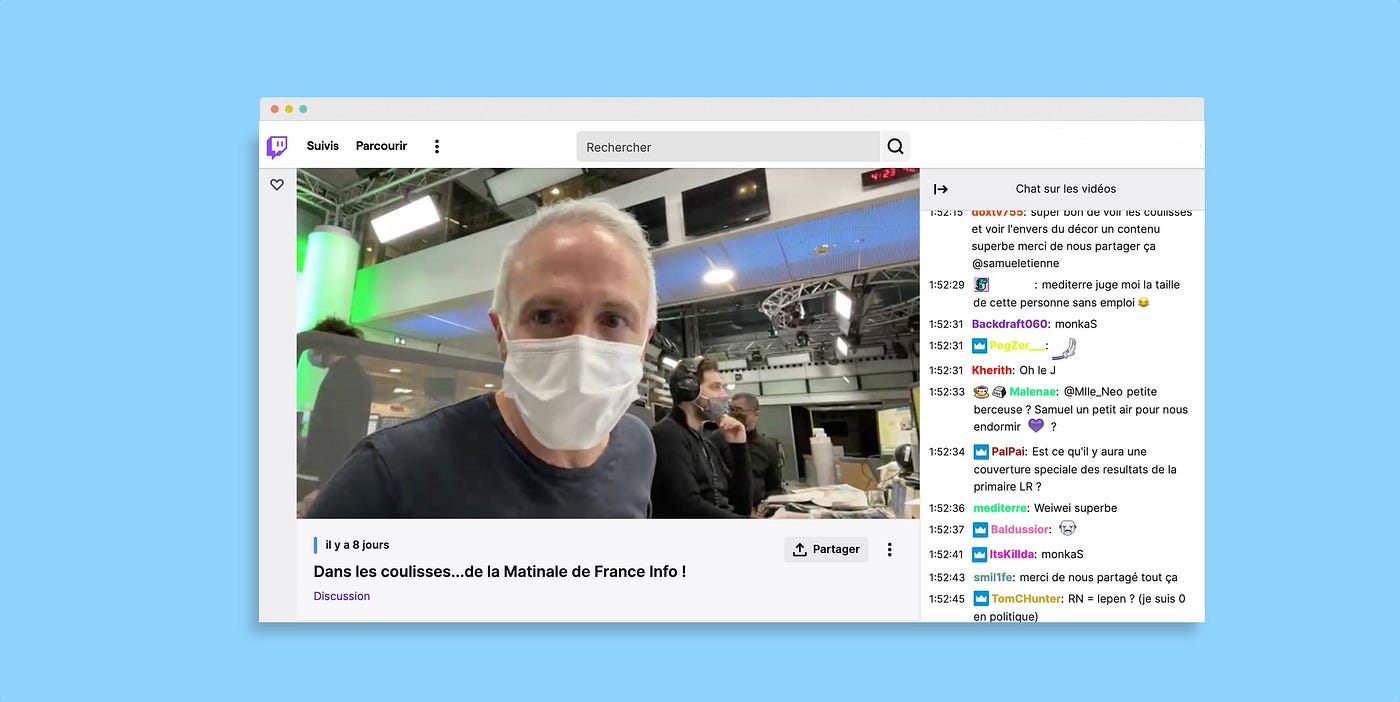Open PalPai username in chat
Screen dimensions: 1400x702
click(1008, 452)
